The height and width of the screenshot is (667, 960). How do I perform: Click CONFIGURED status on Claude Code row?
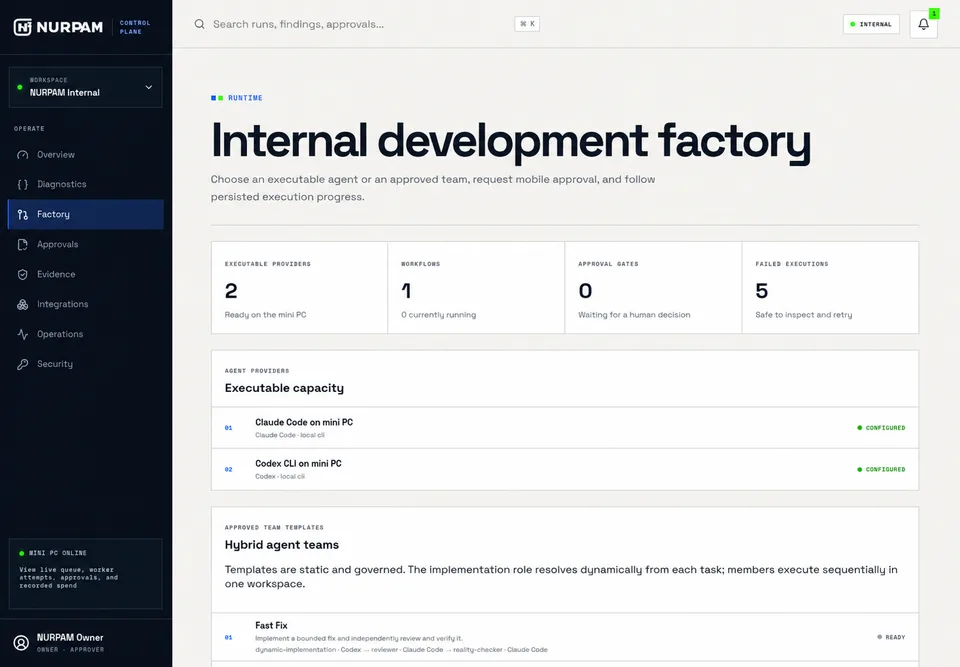pos(881,428)
